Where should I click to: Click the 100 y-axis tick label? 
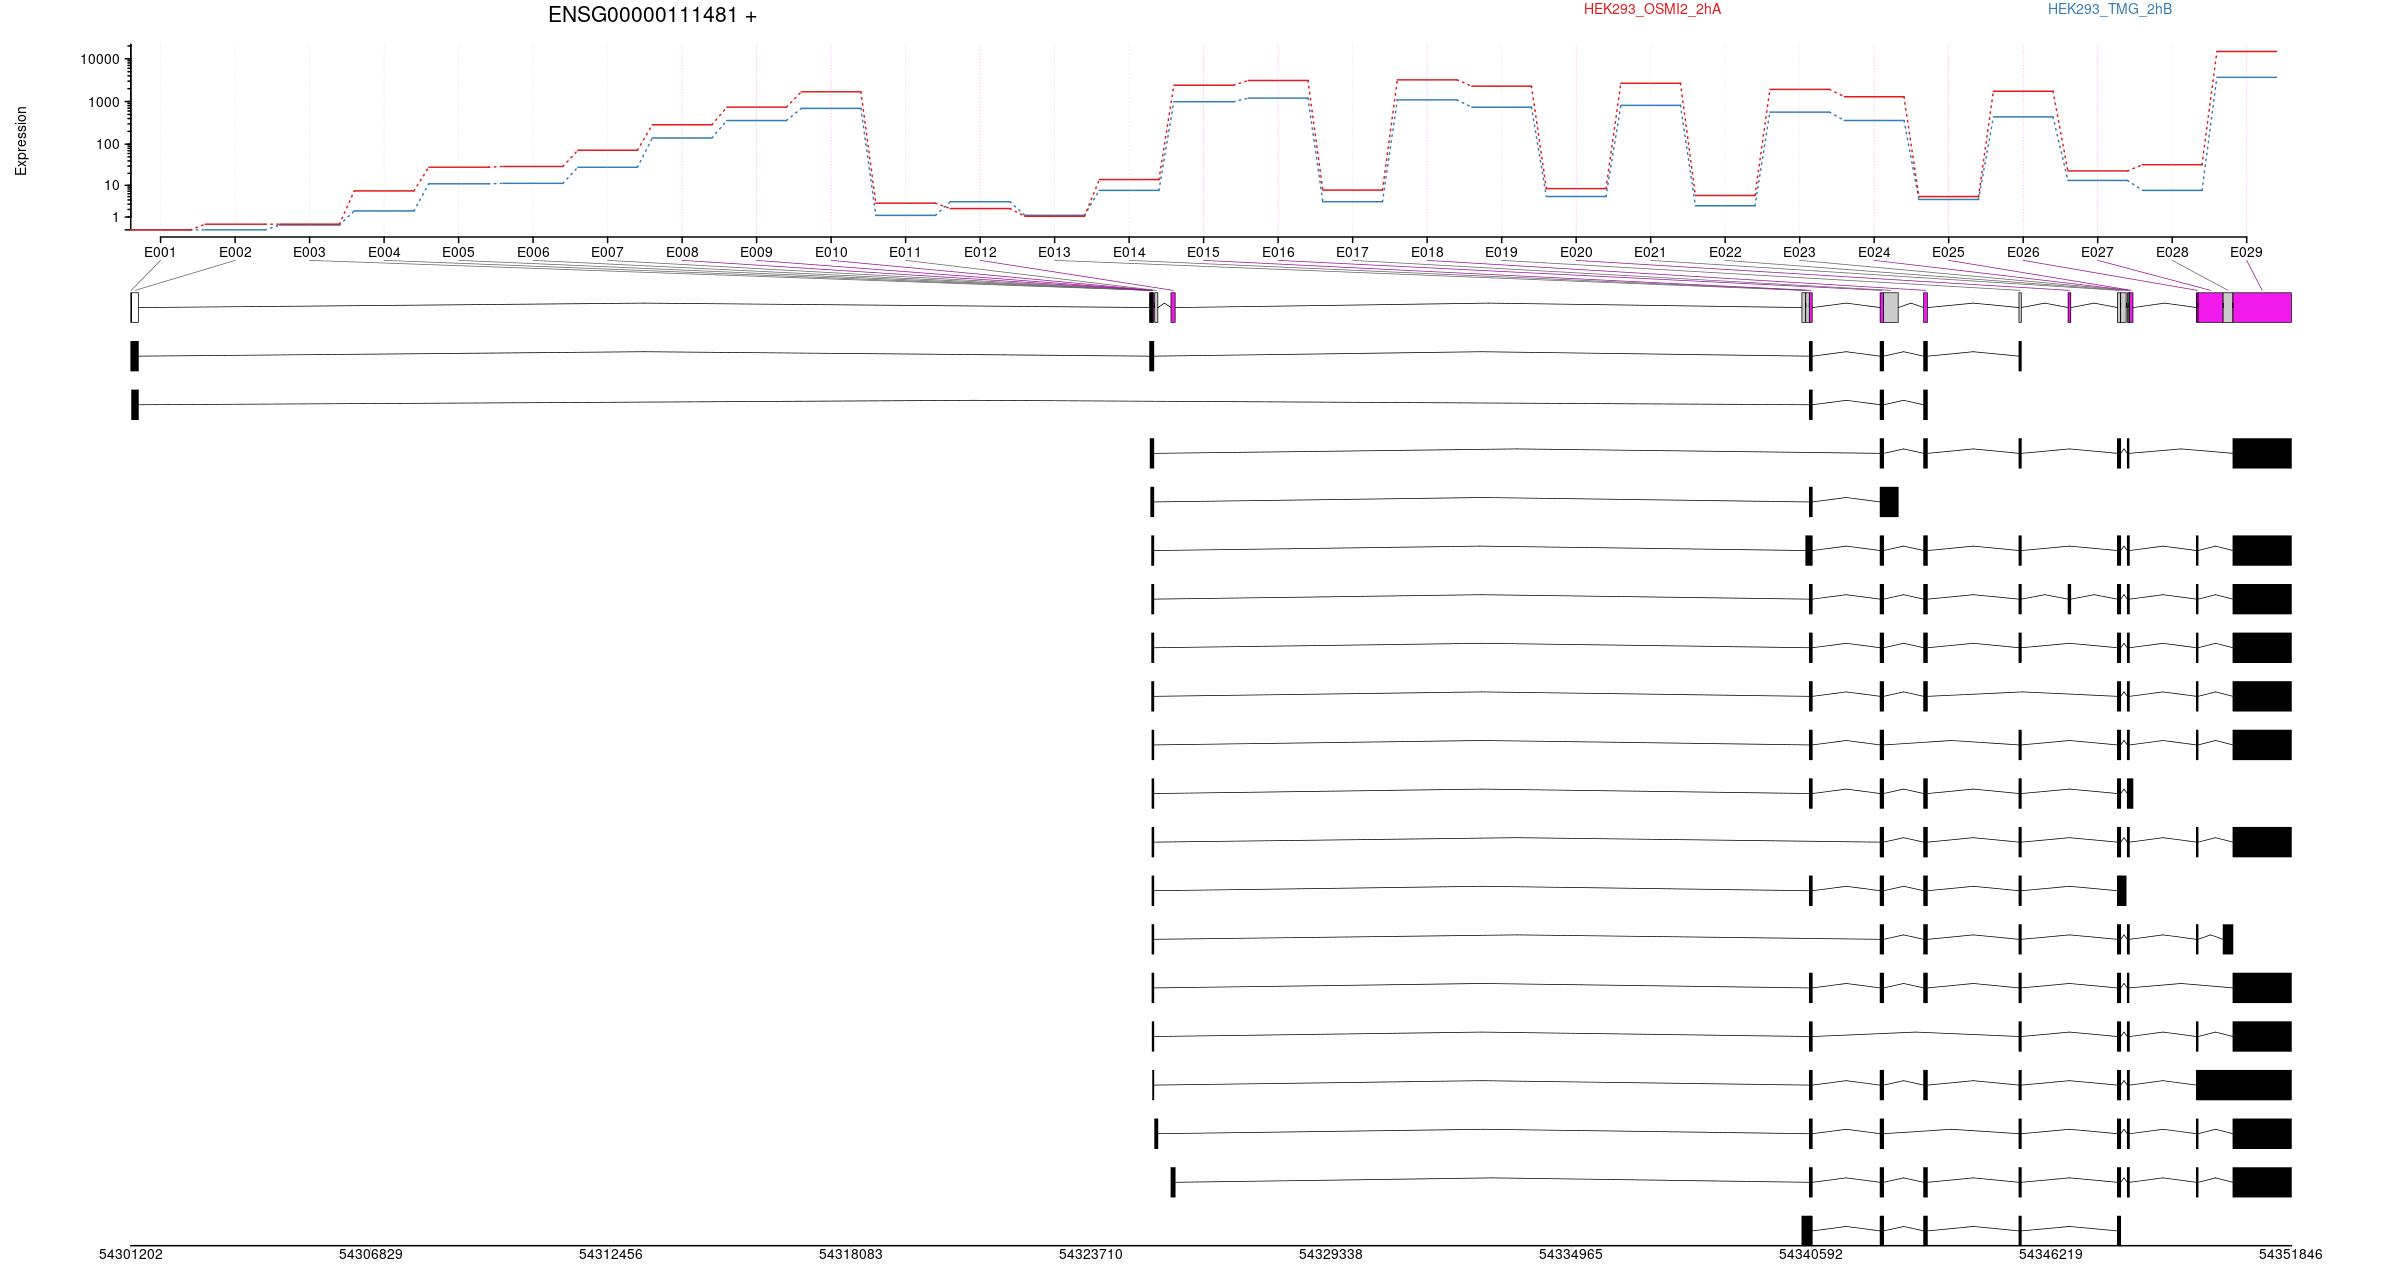click(x=108, y=145)
